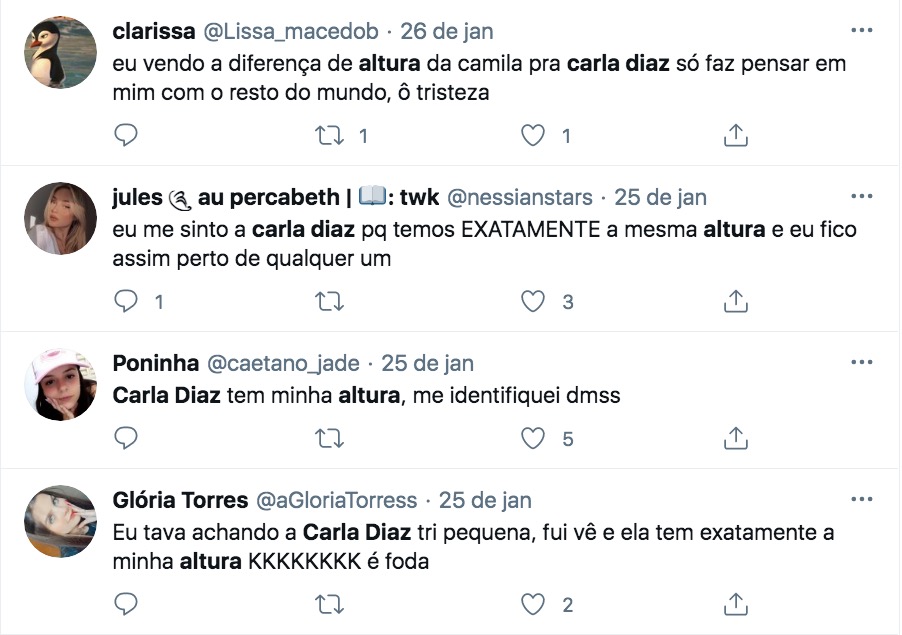The height and width of the screenshot is (635, 902).
Task: Visit Glória Torres' profile name link
Action: [x=179, y=499]
